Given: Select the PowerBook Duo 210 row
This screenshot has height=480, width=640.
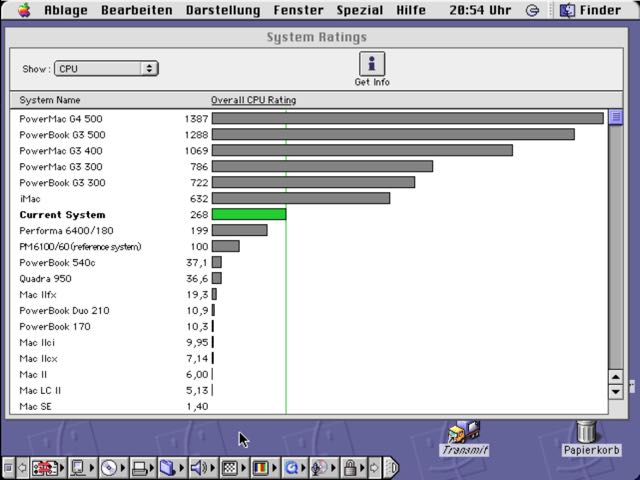Looking at the screenshot, I should [309, 311].
